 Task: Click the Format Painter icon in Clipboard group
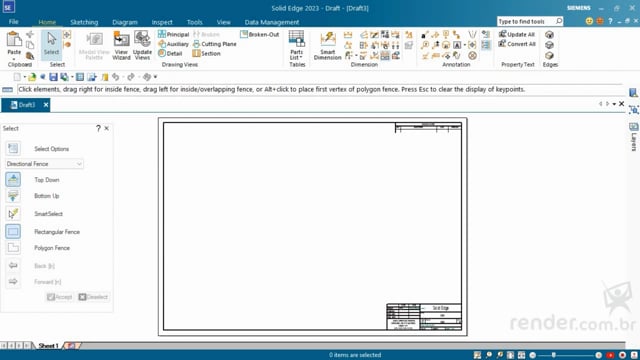point(30,56)
